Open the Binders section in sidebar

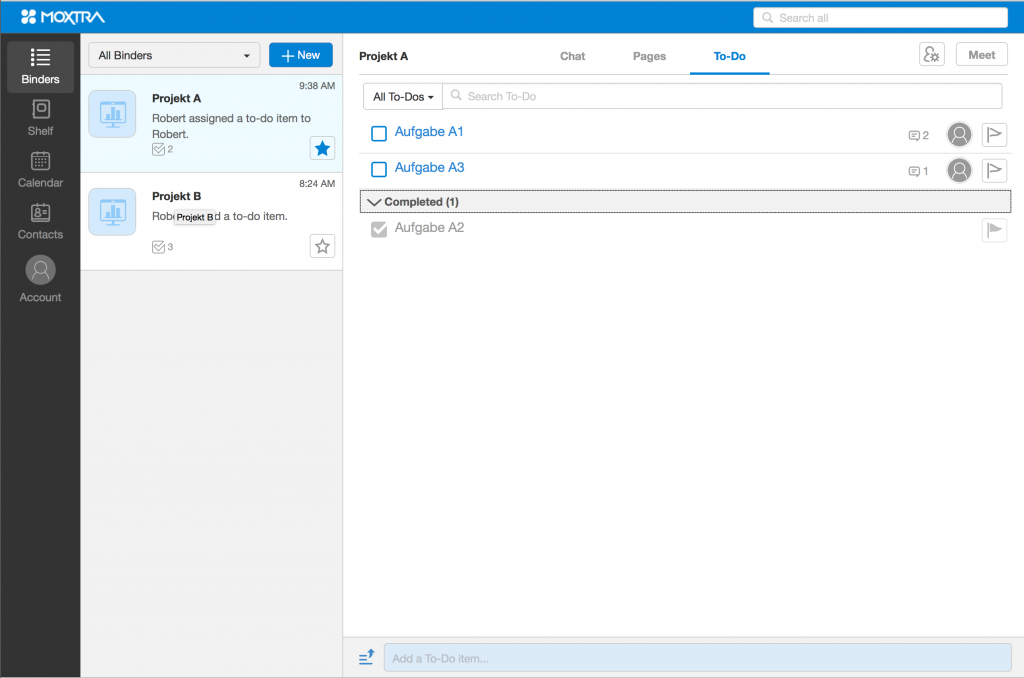(40, 66)
